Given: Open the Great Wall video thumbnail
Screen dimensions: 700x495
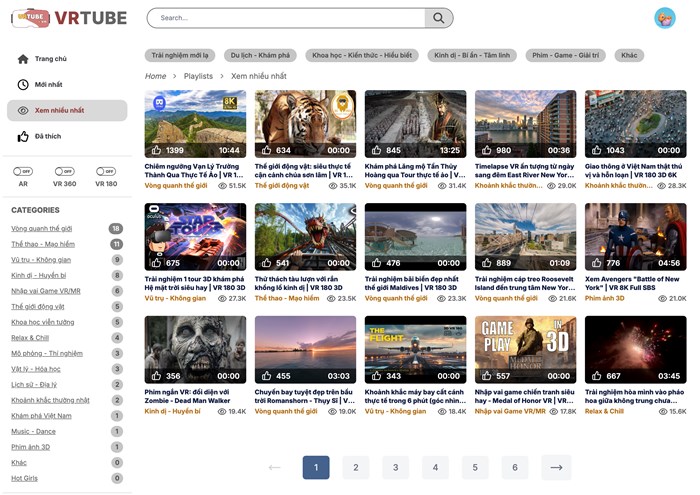Looking at the screenshot, I should [195, 124].
